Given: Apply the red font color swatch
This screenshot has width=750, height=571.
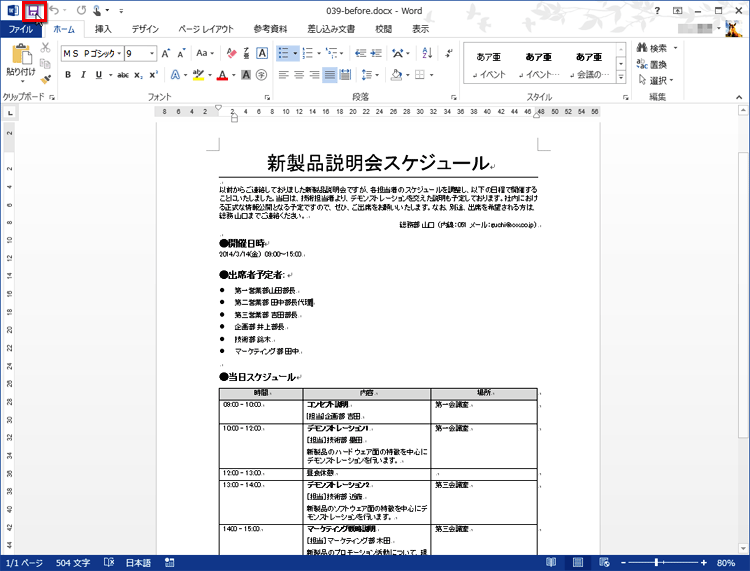Looking at the screenshot, I should 222,75.
